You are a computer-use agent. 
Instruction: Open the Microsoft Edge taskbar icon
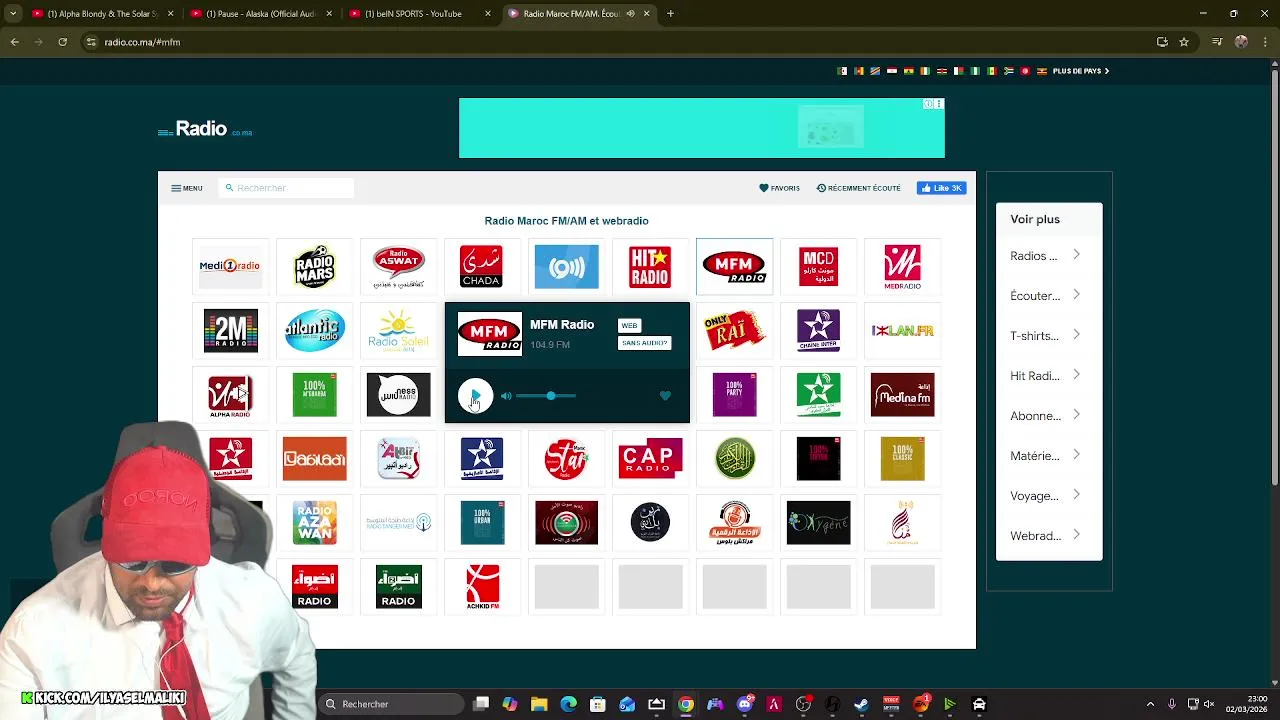click(x=569, y=704)
